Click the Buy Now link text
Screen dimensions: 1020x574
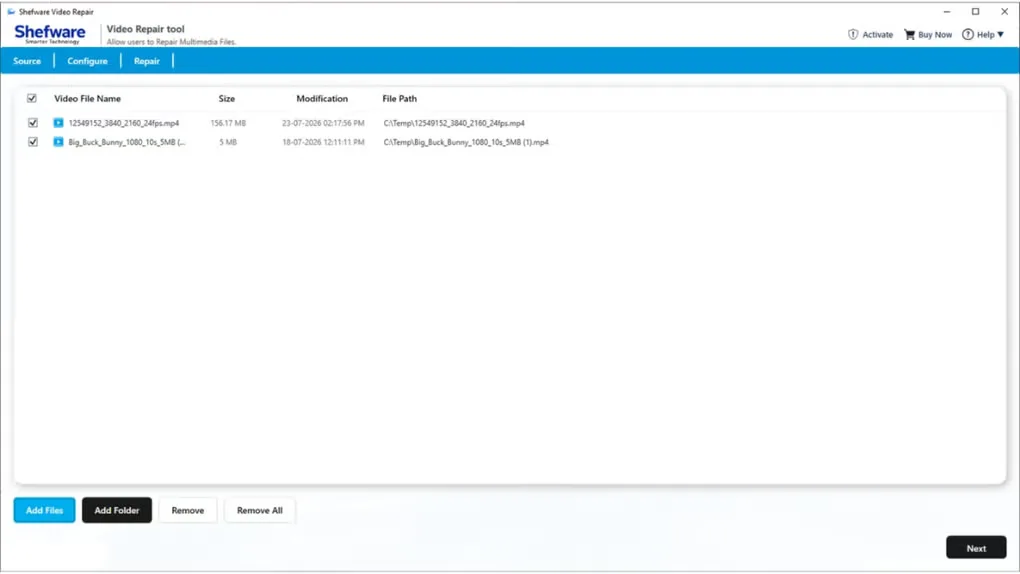pyautogui.click(x=935, y=34)
